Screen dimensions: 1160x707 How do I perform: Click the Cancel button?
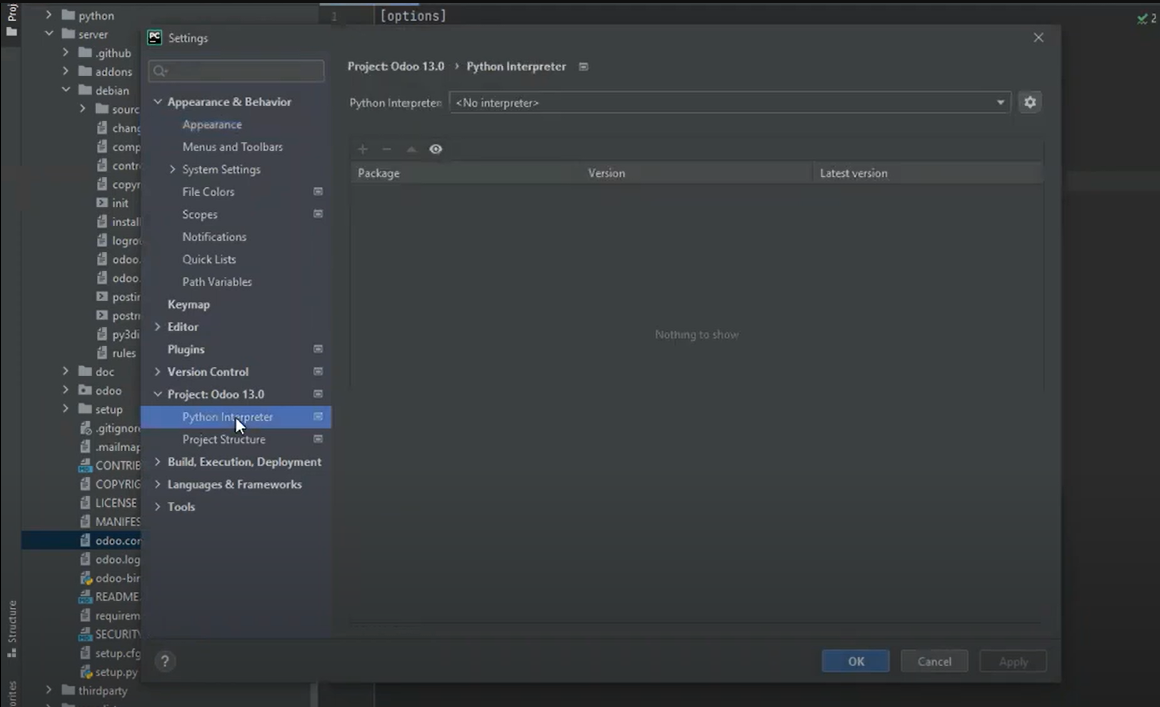coord(934,661)
